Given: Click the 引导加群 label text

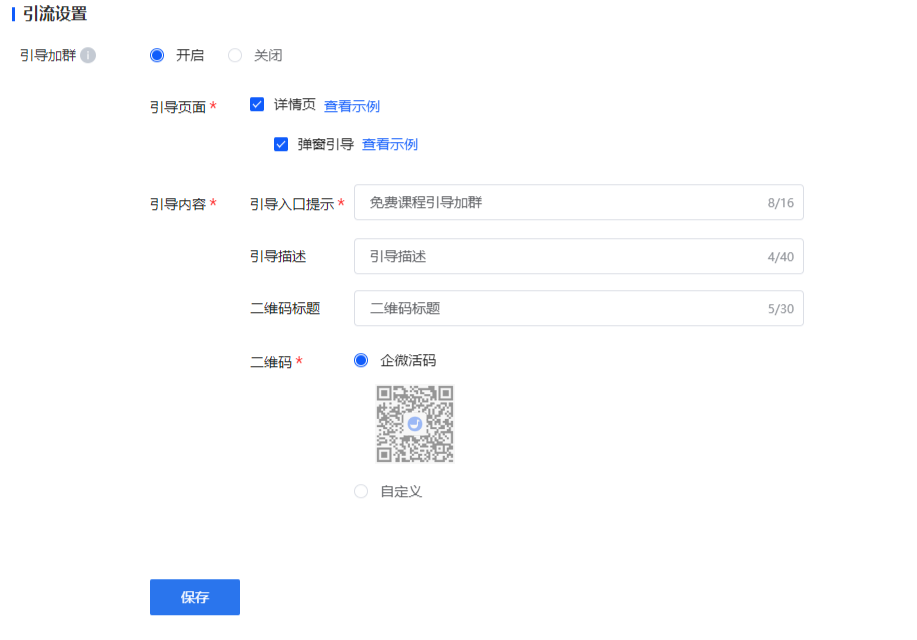Looking at the screenshot, I should 48,55.
